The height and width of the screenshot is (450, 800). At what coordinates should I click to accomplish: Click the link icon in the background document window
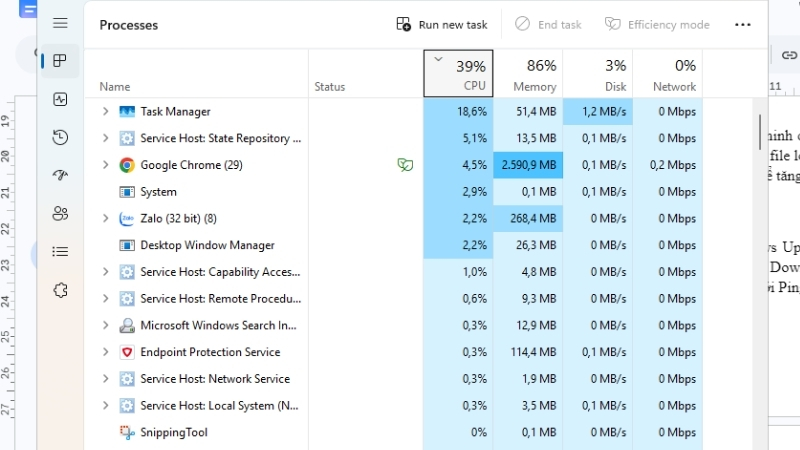click(789, 55)
